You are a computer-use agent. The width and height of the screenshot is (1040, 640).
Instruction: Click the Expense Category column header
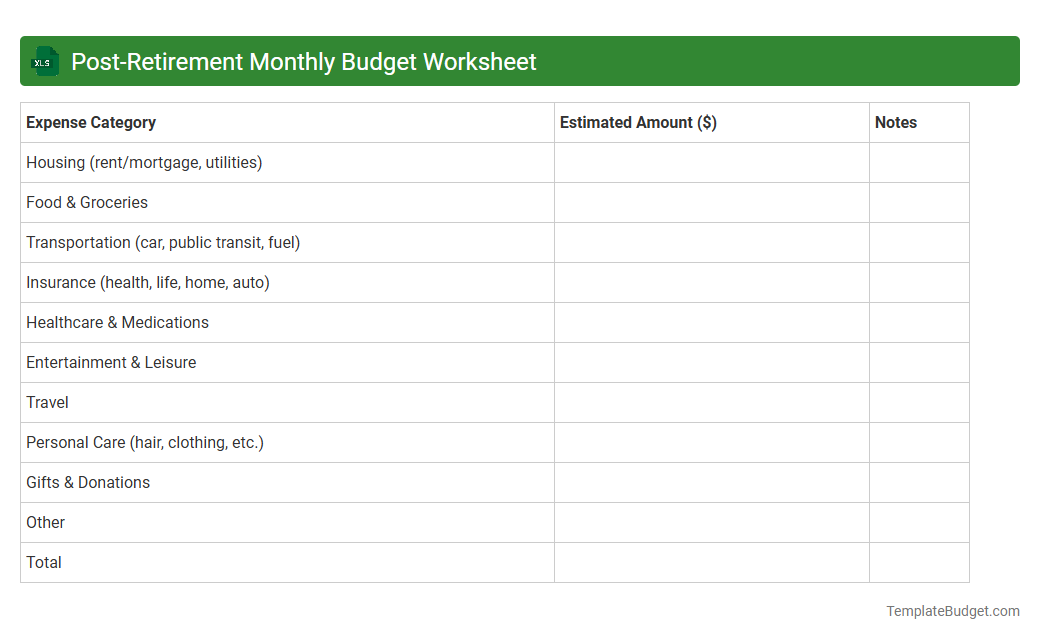point(91,122)
